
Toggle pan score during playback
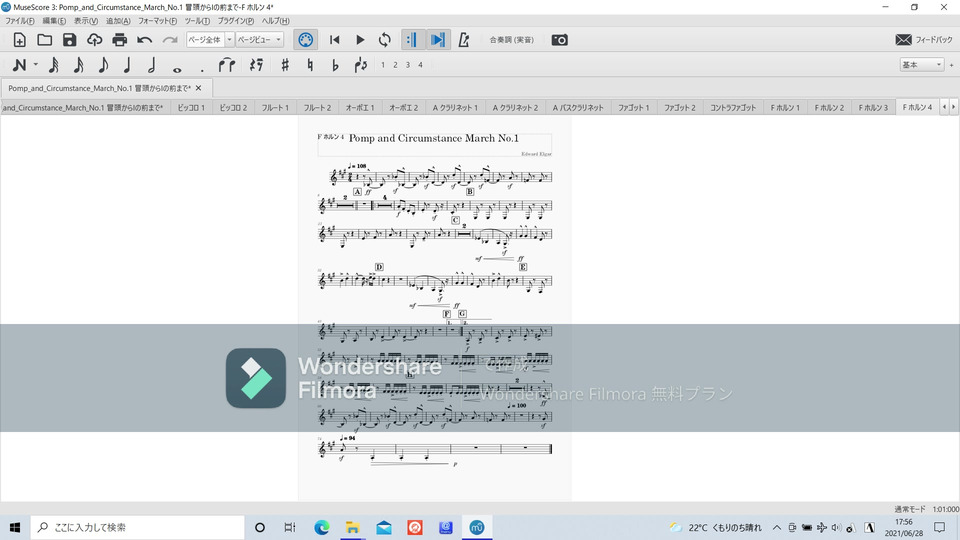pyautogui.click(x=438, y=40)
